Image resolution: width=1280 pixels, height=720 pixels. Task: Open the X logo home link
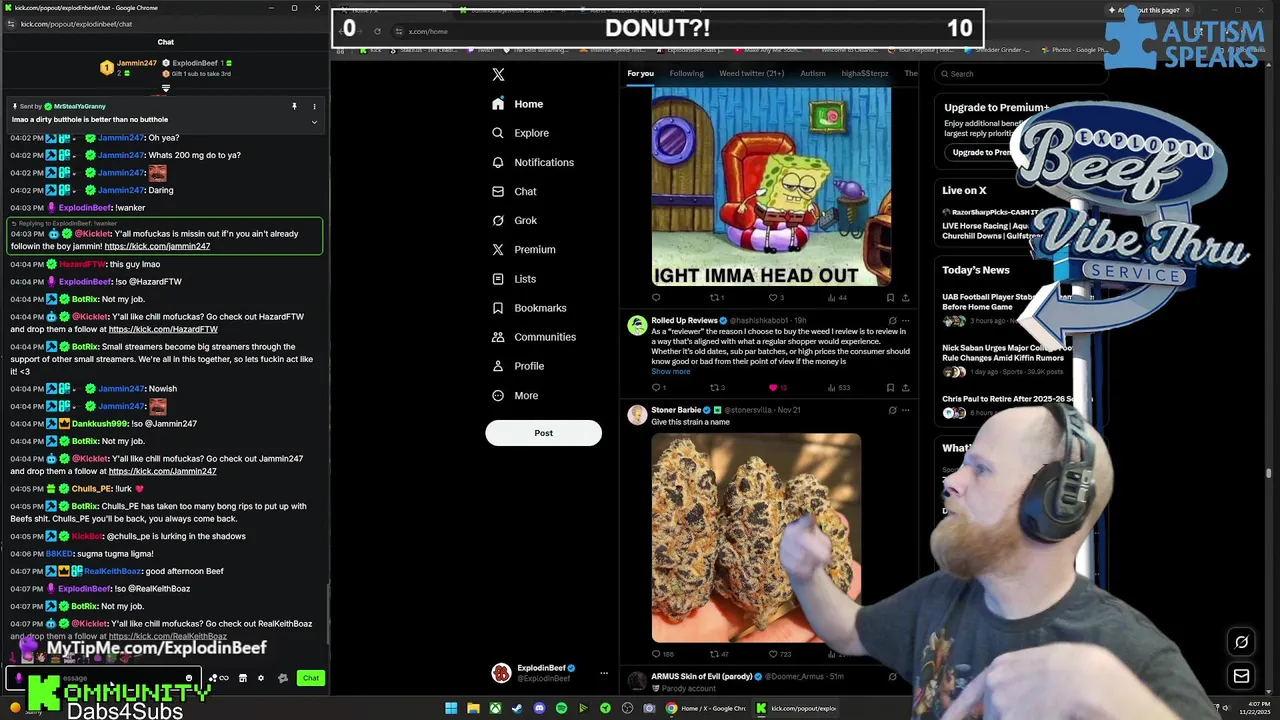click(x=498, y=74)
